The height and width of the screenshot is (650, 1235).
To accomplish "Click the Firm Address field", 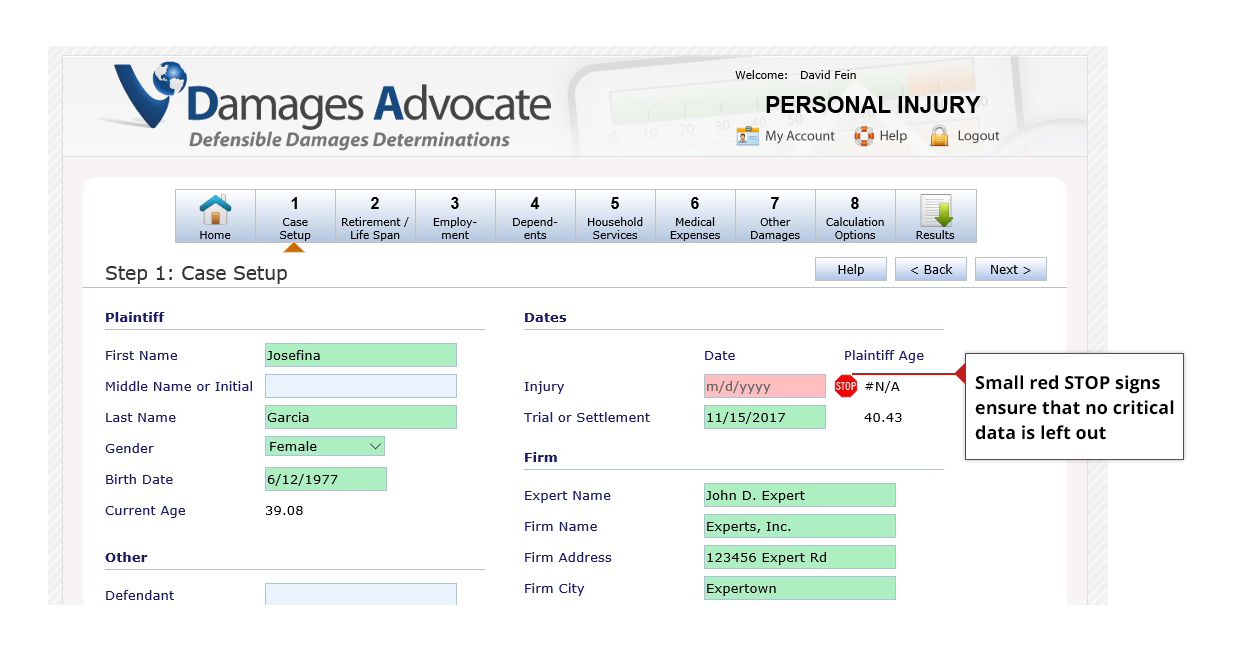I will (800, 557).
